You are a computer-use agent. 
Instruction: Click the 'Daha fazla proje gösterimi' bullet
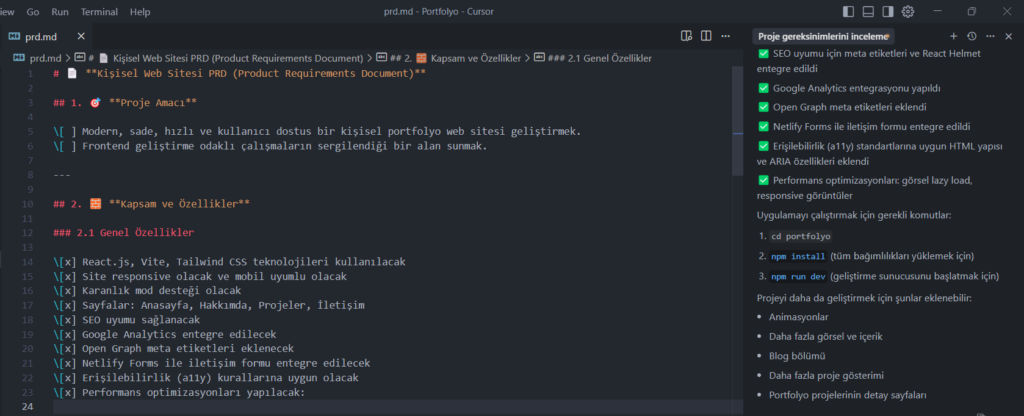(826, 376)
